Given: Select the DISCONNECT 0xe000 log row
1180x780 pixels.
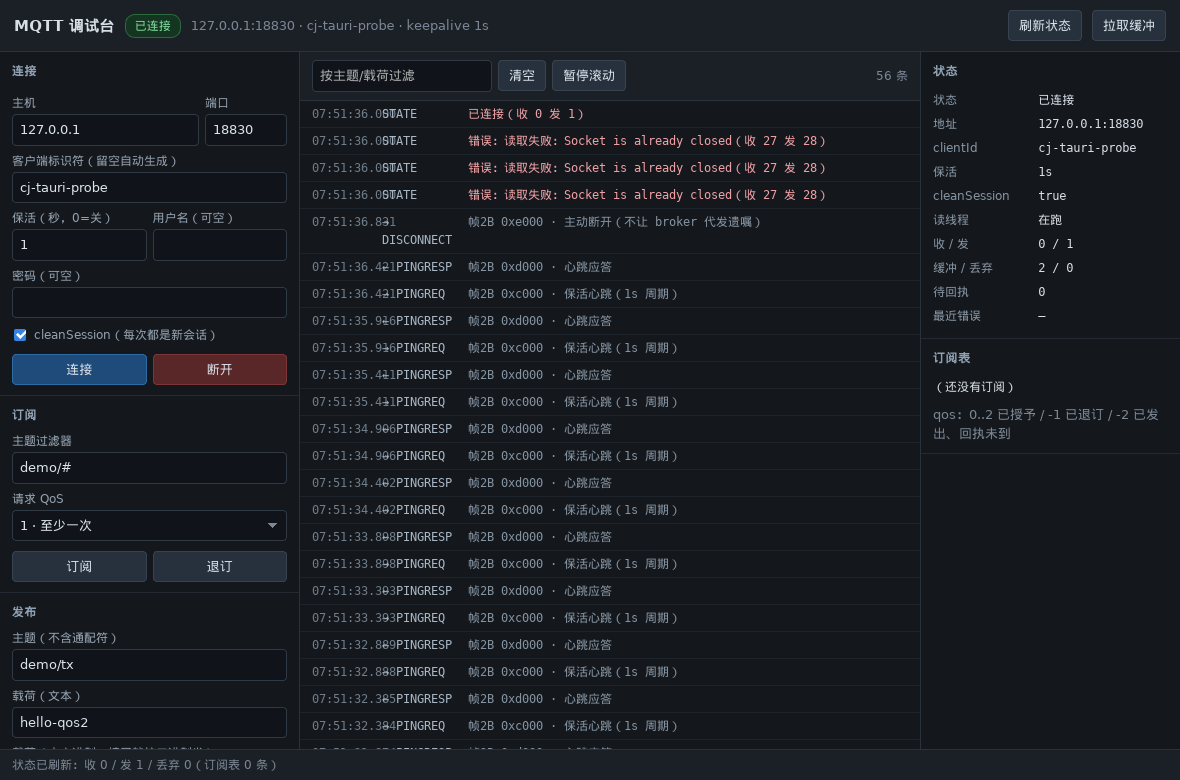Looking at the screenshot, I should tap(610, 231).
